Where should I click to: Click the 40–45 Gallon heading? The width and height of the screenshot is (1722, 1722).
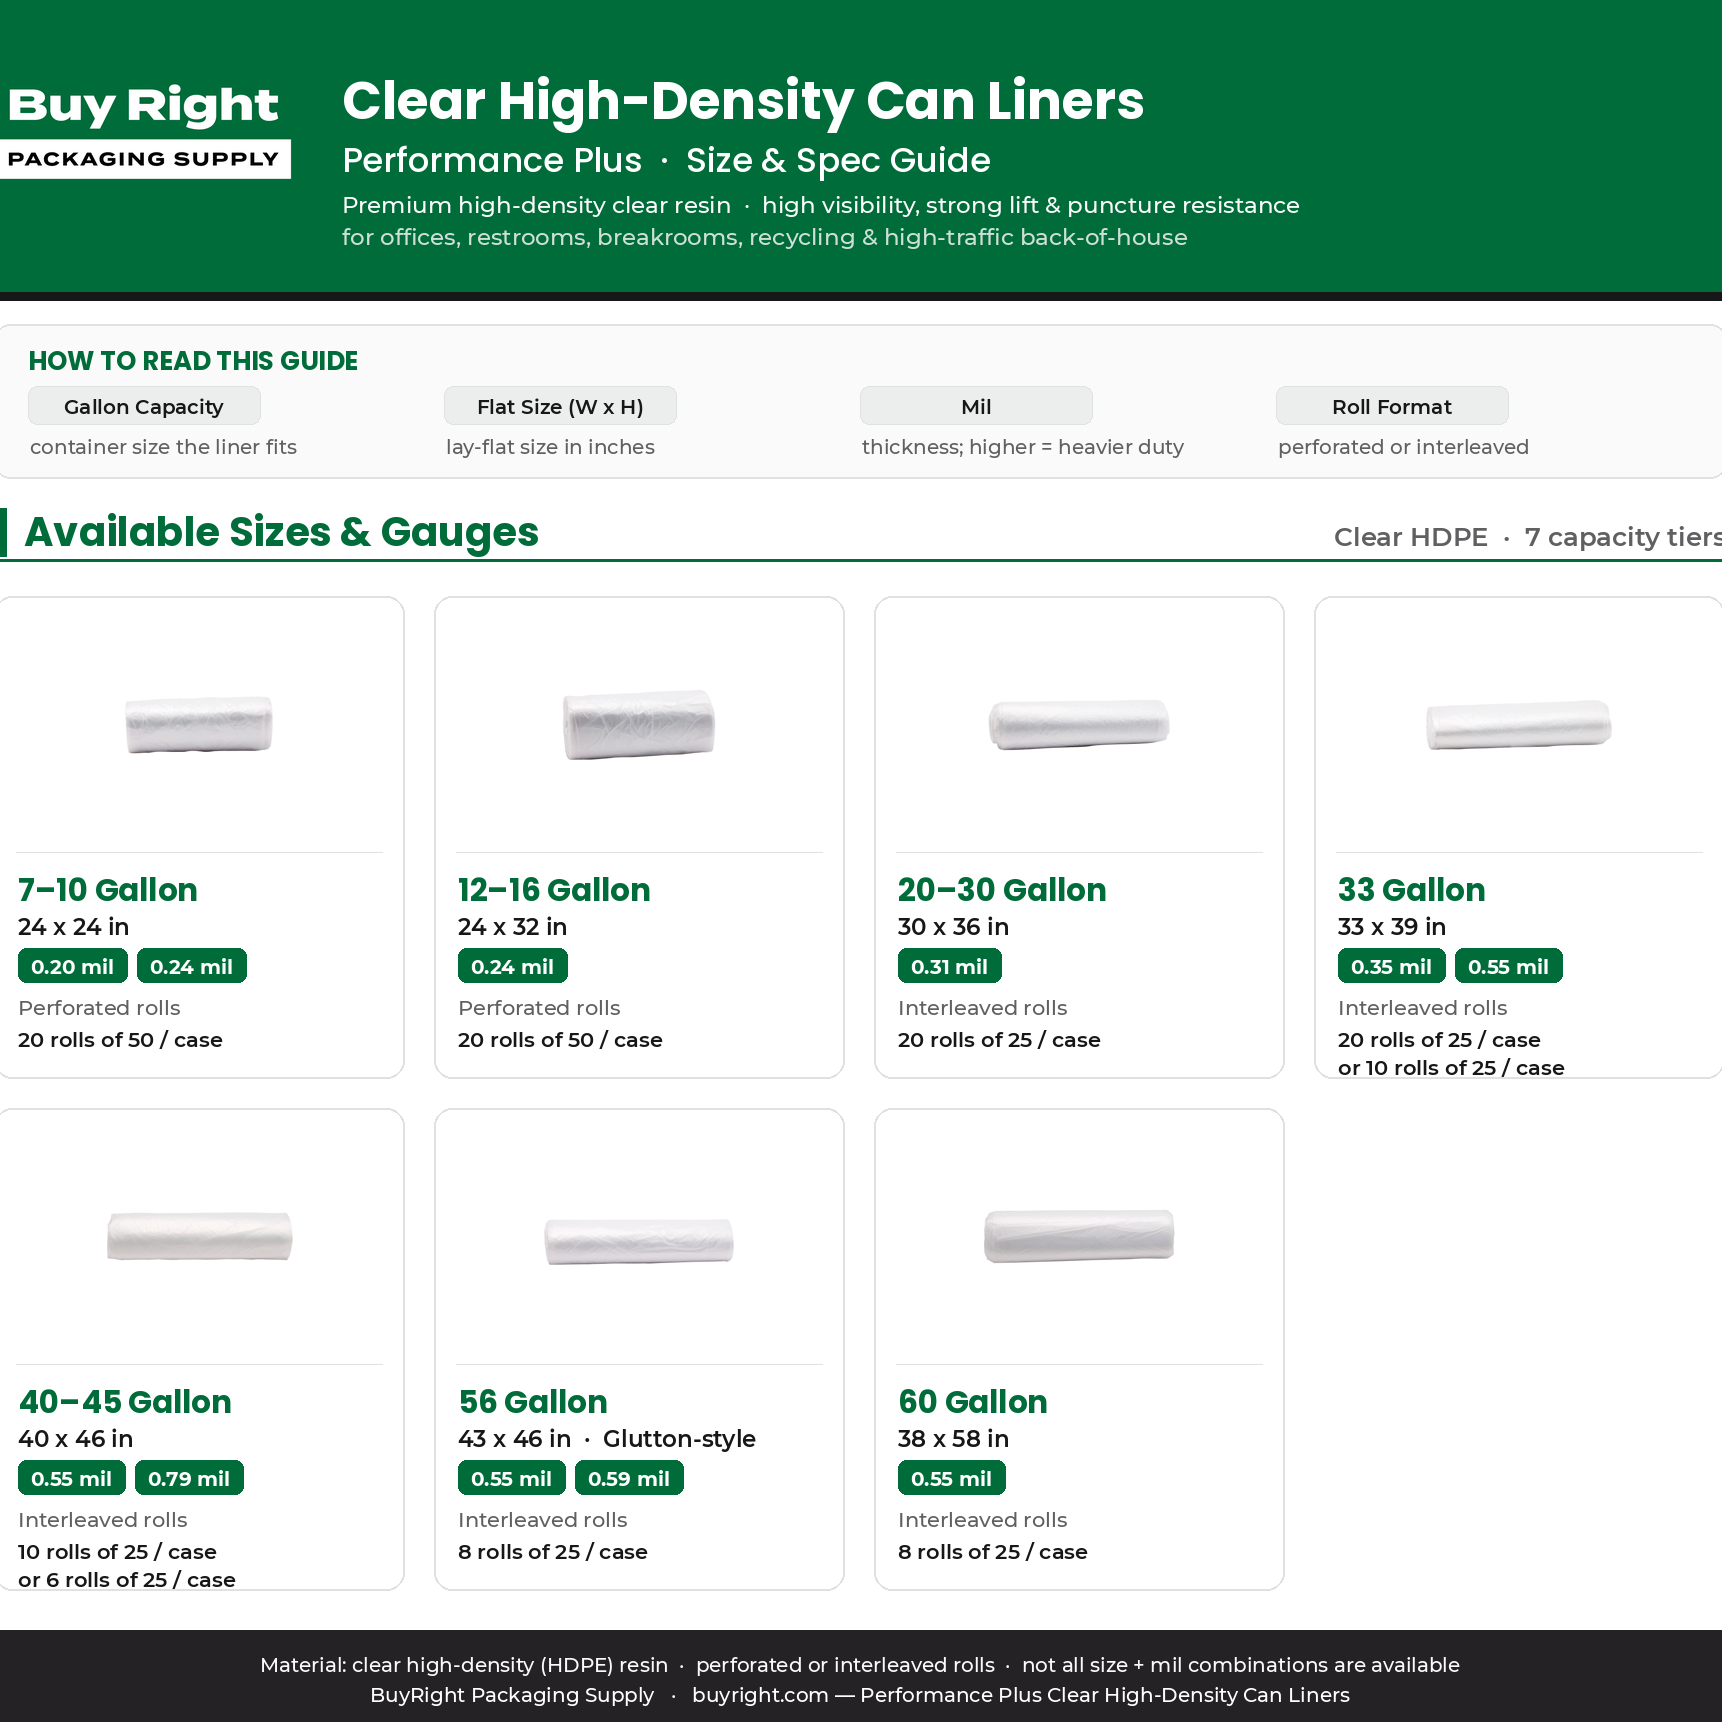125,1401
